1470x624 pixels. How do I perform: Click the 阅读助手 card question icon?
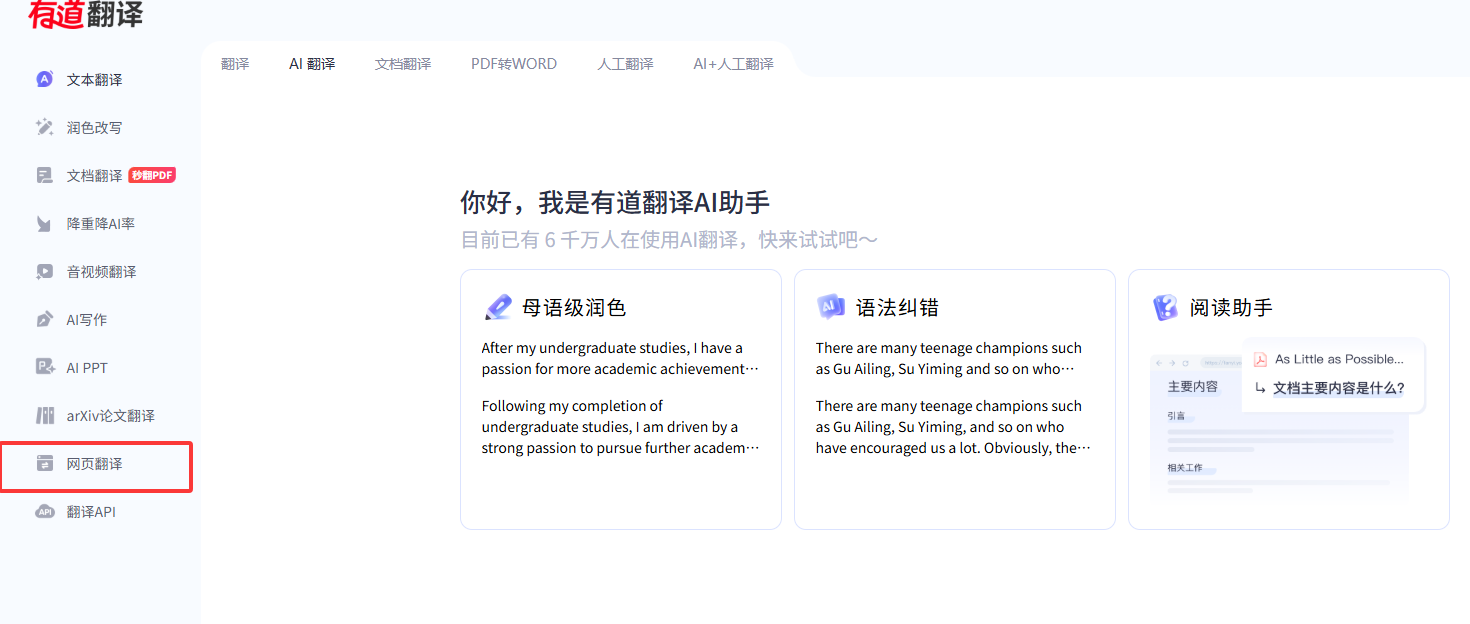click(x=1165, y=307)
